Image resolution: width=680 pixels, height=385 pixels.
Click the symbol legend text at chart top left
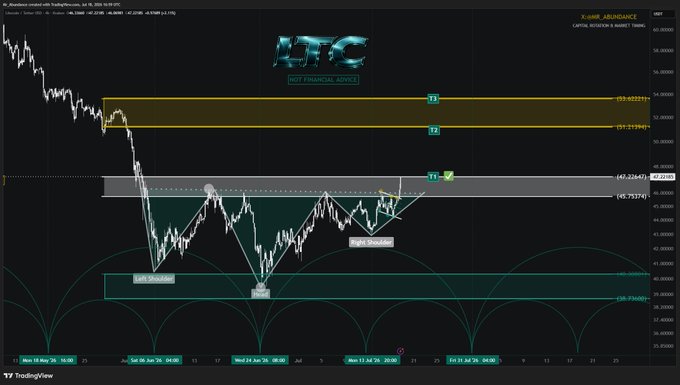click(90, 13)
